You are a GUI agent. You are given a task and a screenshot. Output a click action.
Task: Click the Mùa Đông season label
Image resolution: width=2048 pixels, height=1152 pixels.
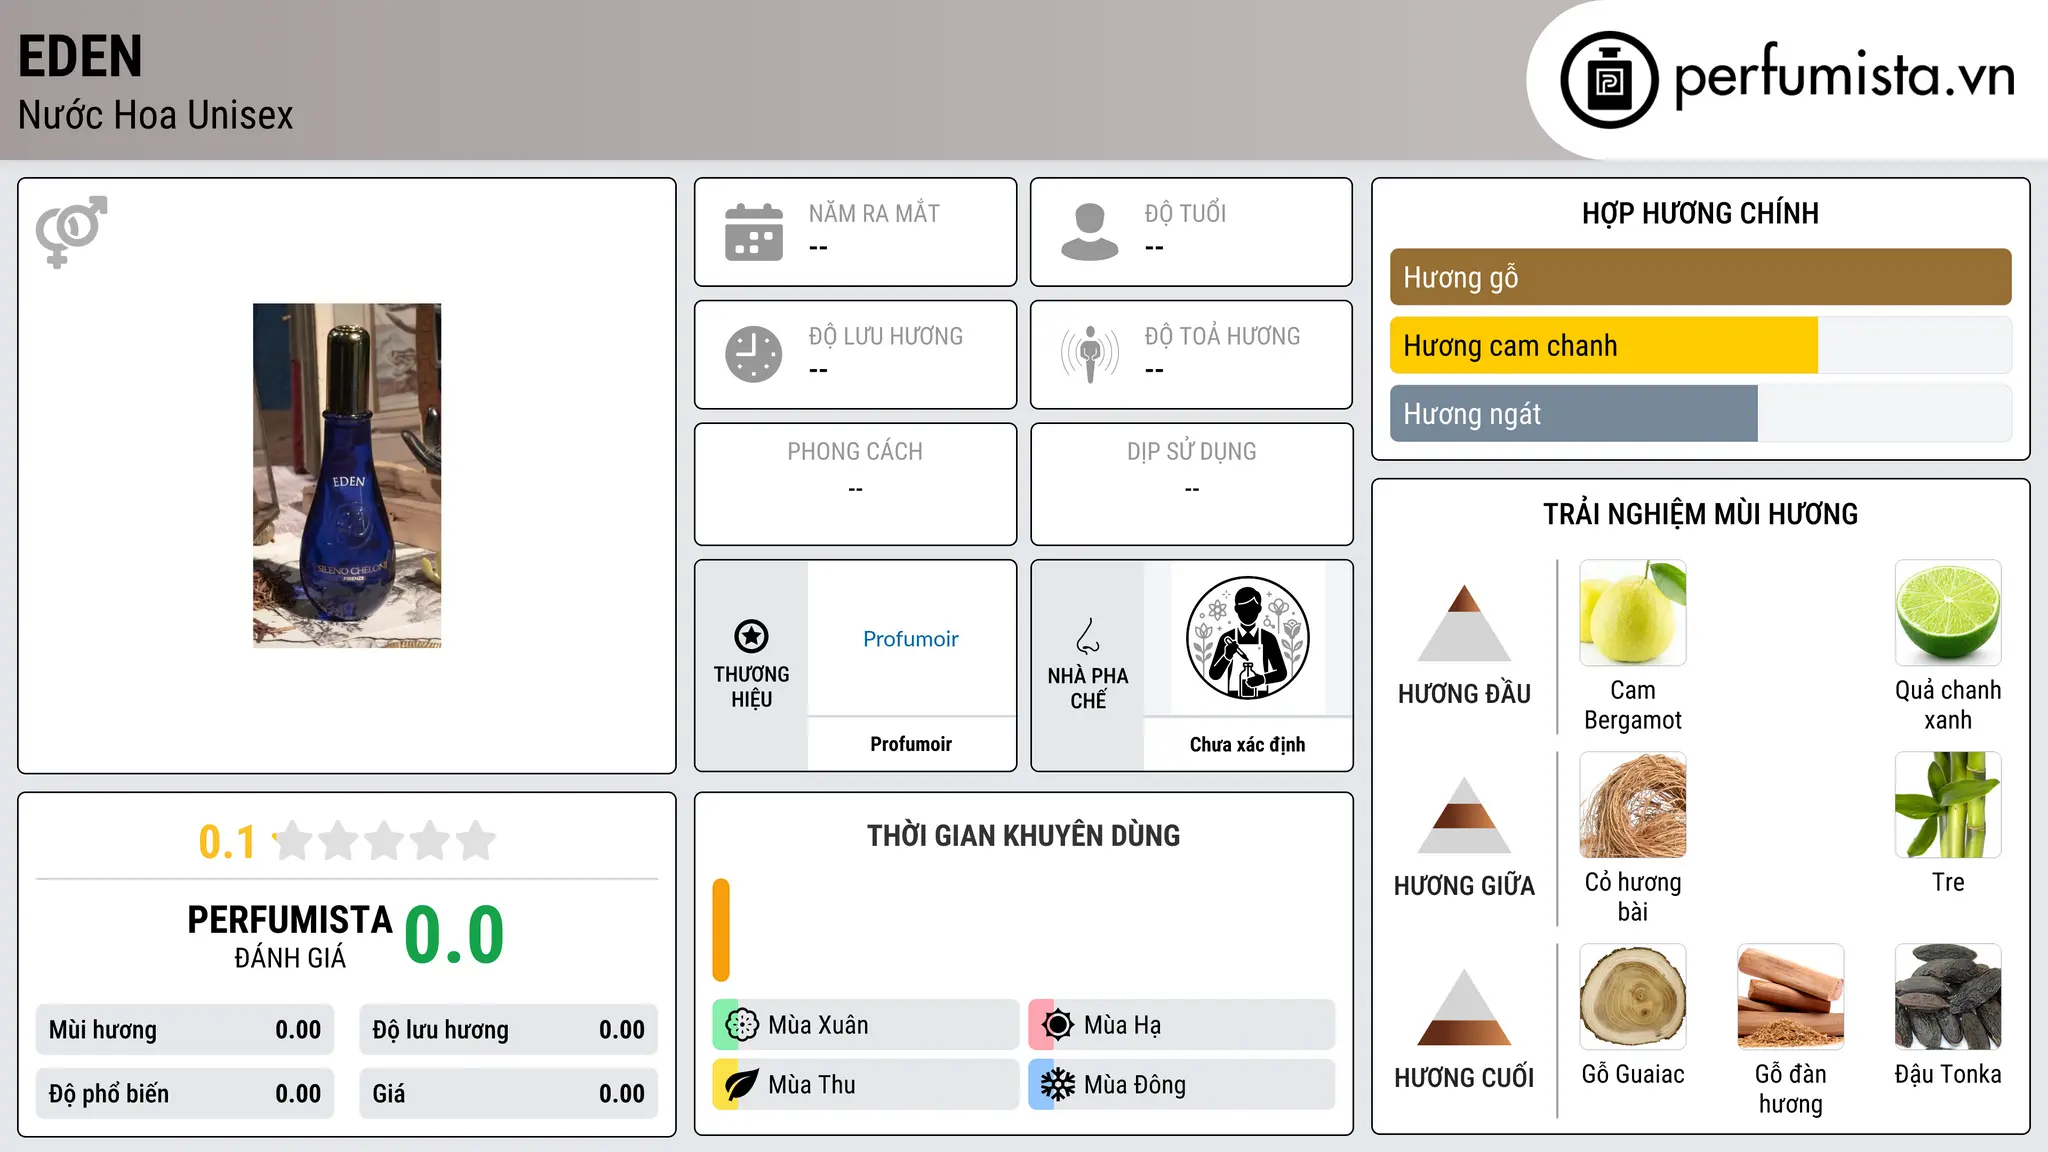click(x=1135, y=1085)
